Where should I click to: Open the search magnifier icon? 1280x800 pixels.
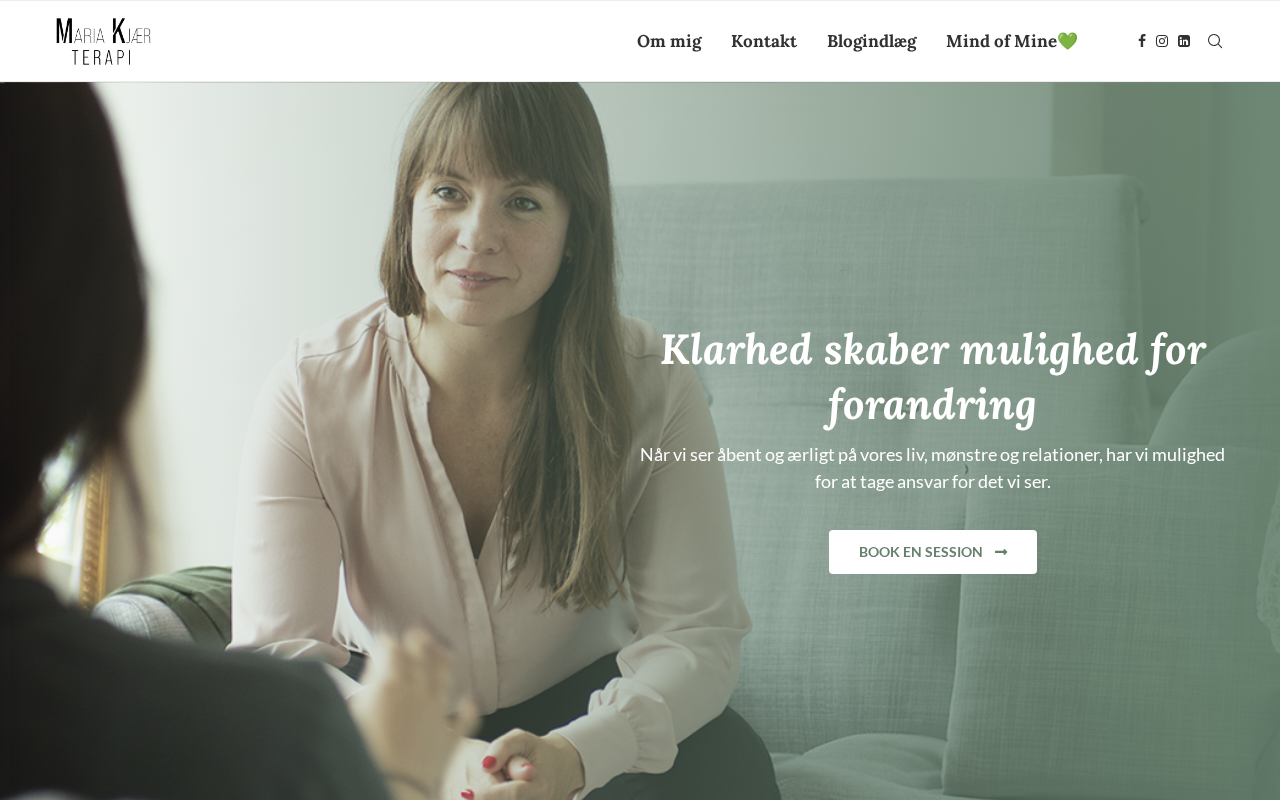pyautogui.click(x=1215, y=41)
